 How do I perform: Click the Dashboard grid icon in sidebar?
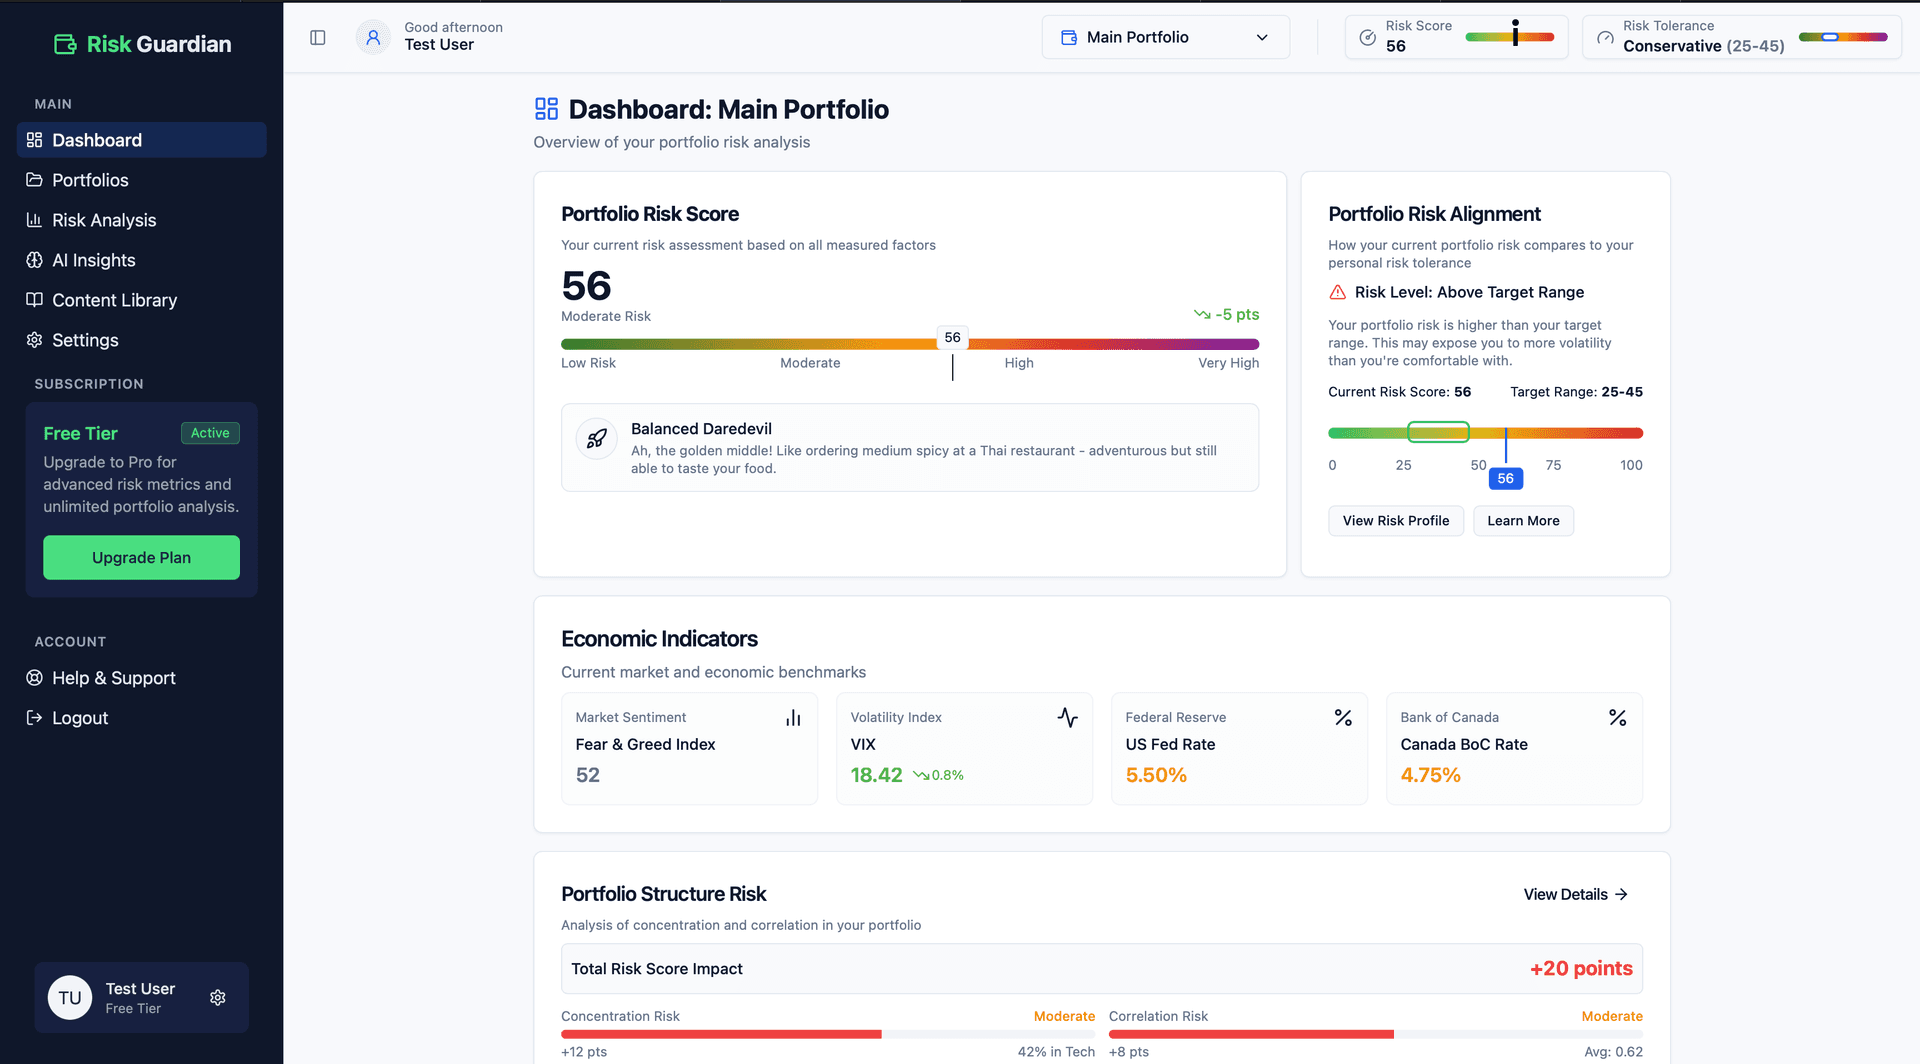[34, 140]
